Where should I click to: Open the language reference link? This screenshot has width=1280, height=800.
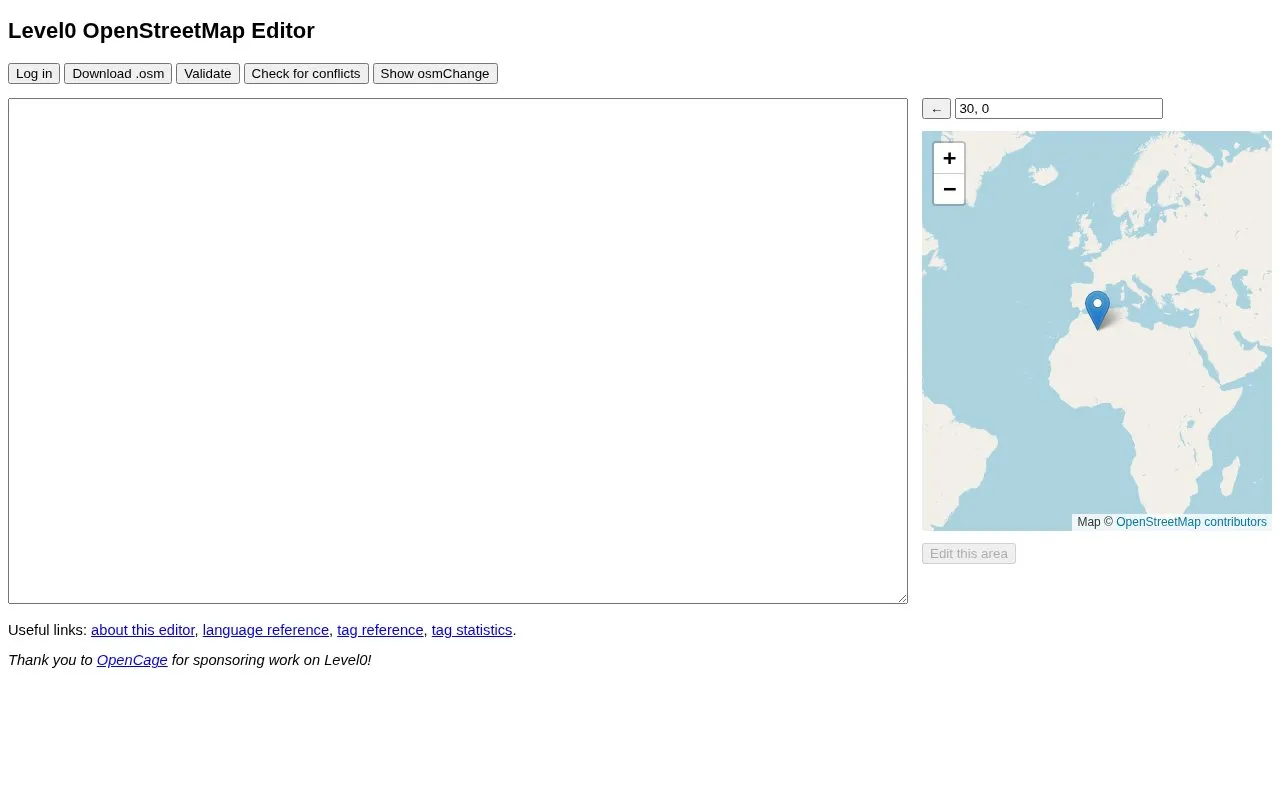(x=266, y=630)
